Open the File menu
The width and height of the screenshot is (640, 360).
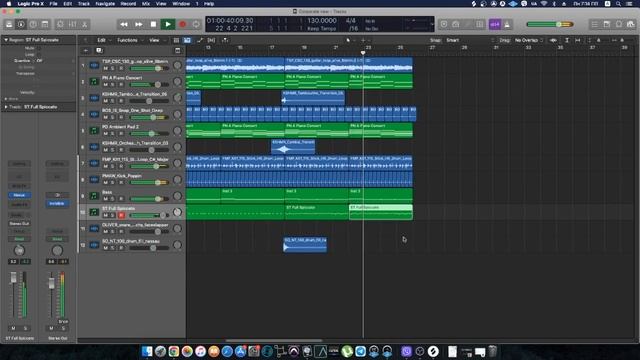click(53, 4)
